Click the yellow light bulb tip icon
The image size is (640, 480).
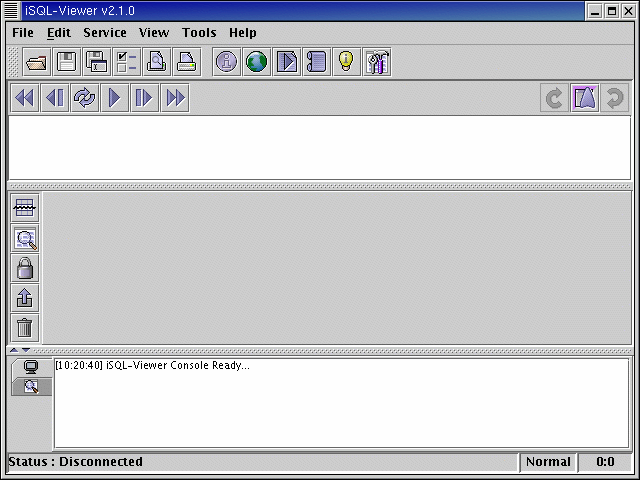(347, 62)
